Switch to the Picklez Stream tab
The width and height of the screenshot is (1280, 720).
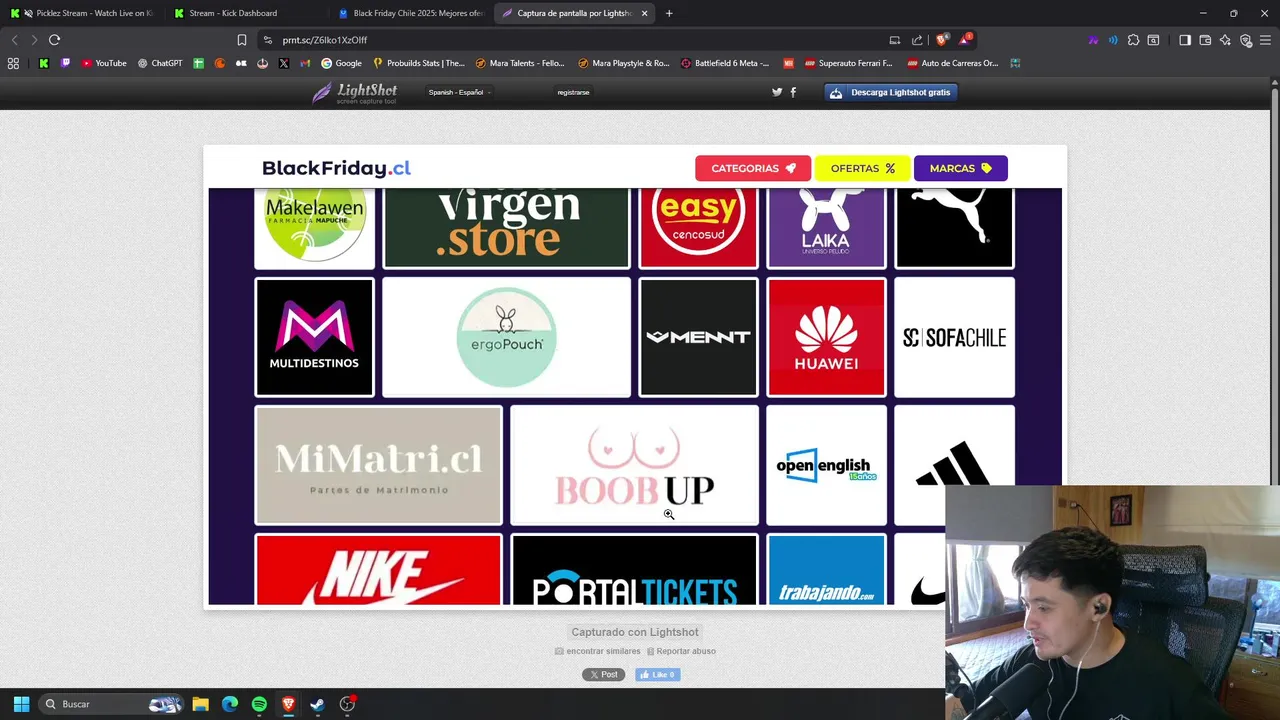coord(82,13)
